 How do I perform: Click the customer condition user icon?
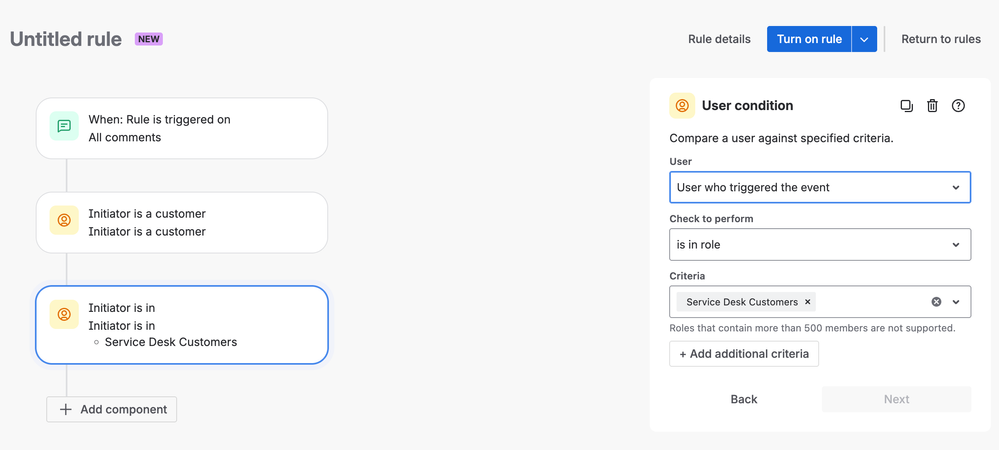64,221
